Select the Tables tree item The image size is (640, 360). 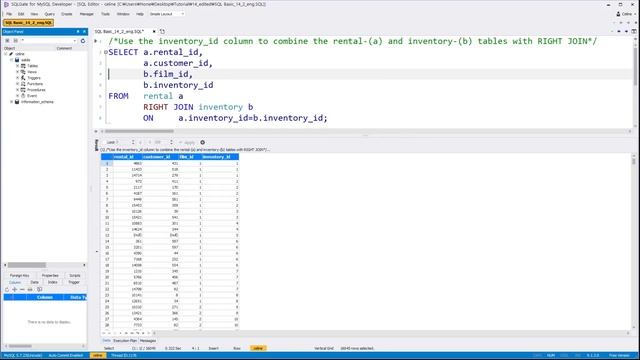(32, 66)
